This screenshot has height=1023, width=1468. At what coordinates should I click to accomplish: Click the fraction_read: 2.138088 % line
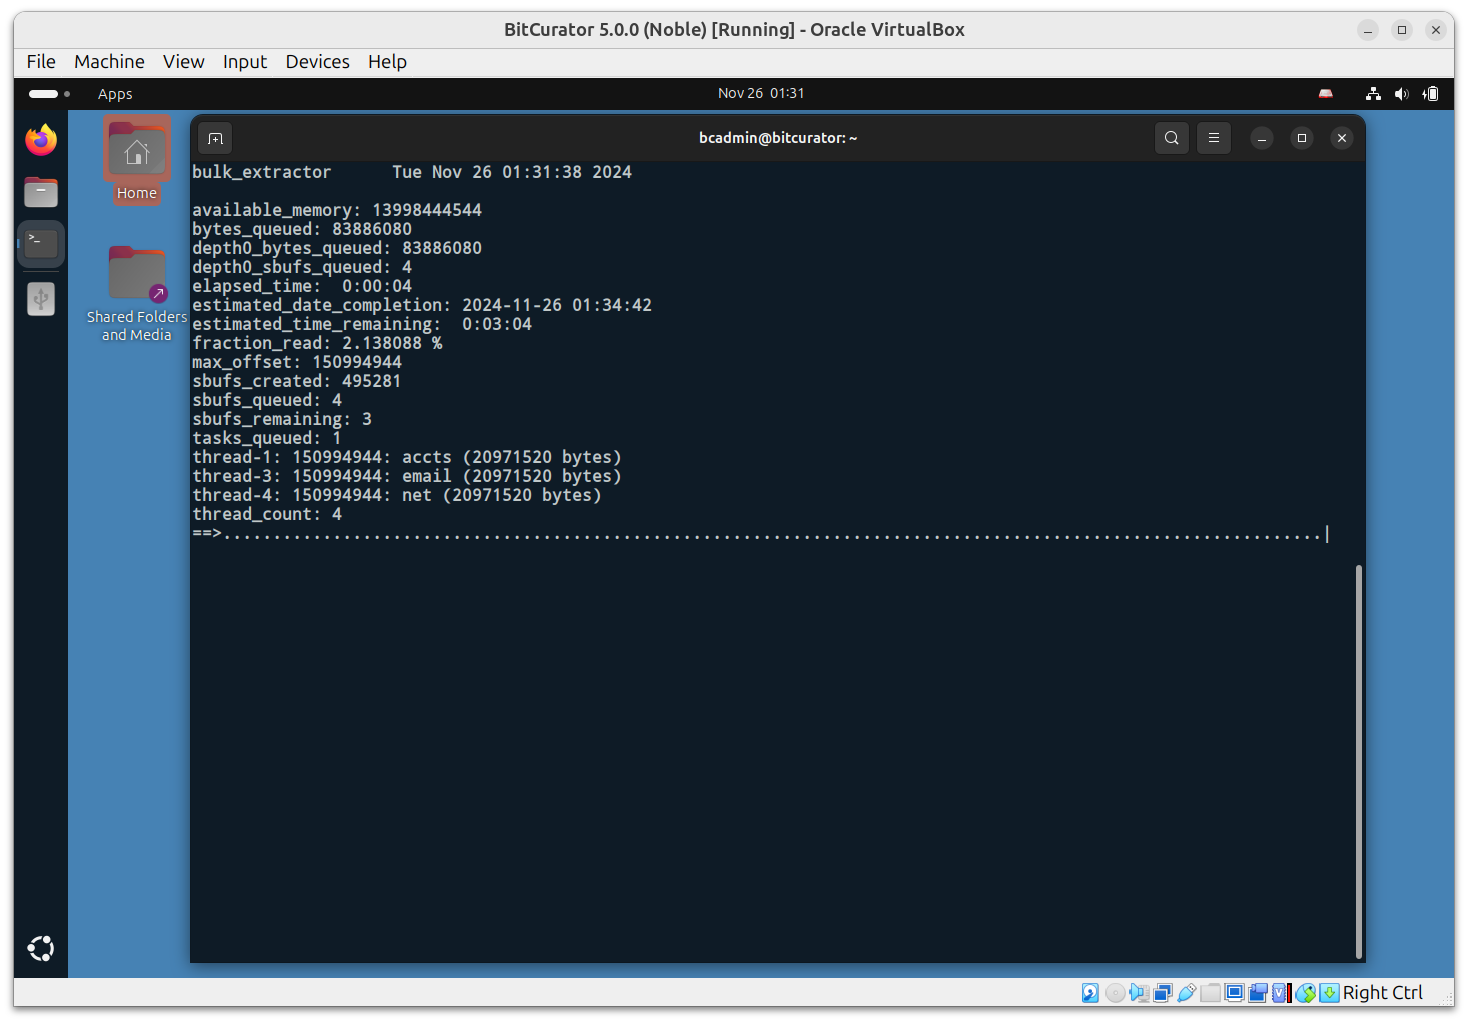click(317, 343)
